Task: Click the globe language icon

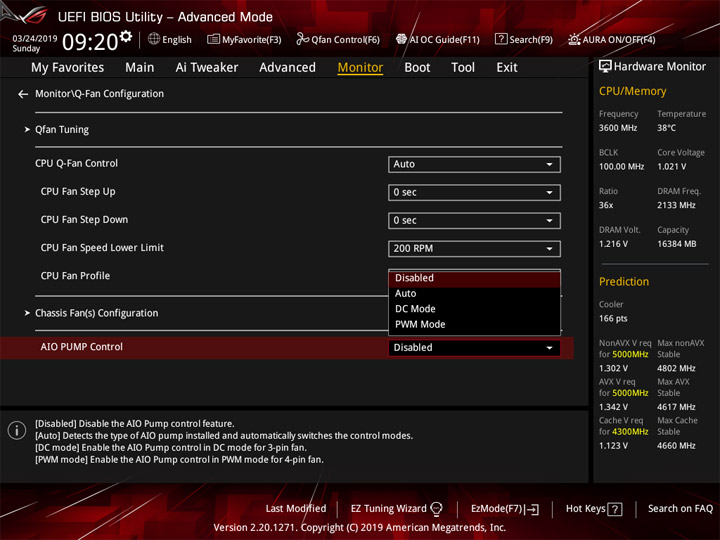Action: [154, 39]
